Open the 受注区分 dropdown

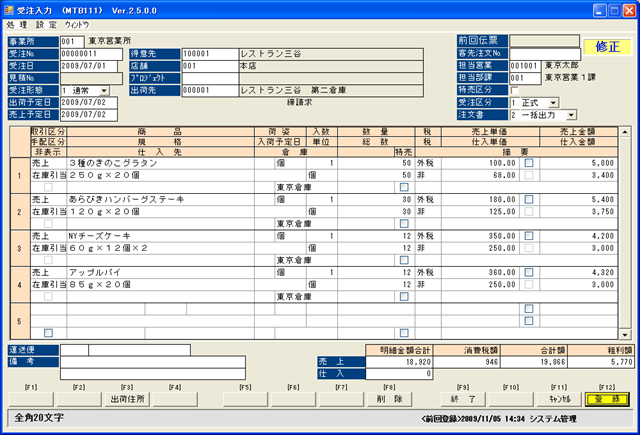(553, 103)
